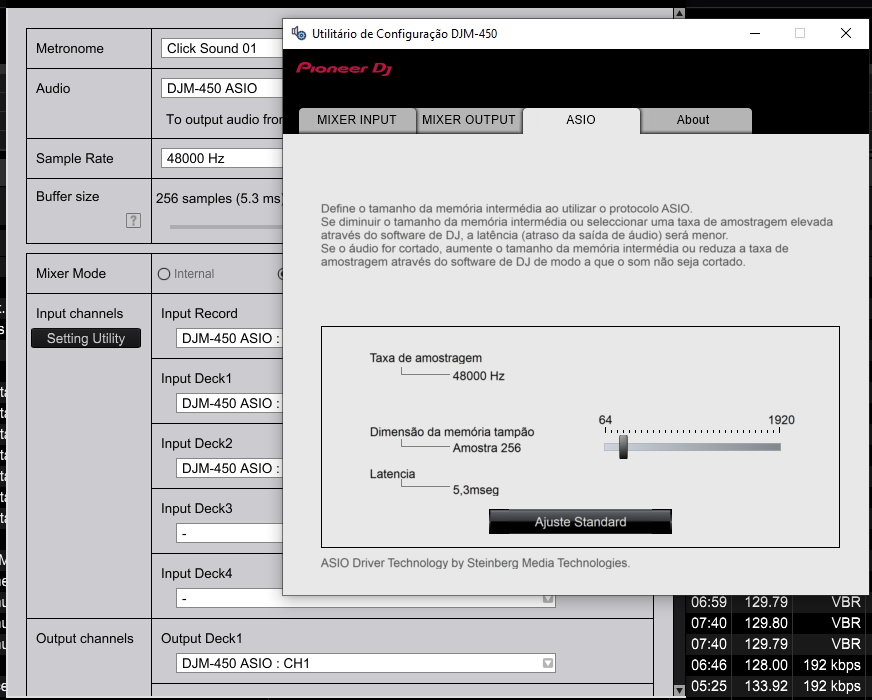Click the '48000 Hz' Taxa de amostragem value
The width and height of the screenshot is (872, 700).
pos(478,376)
